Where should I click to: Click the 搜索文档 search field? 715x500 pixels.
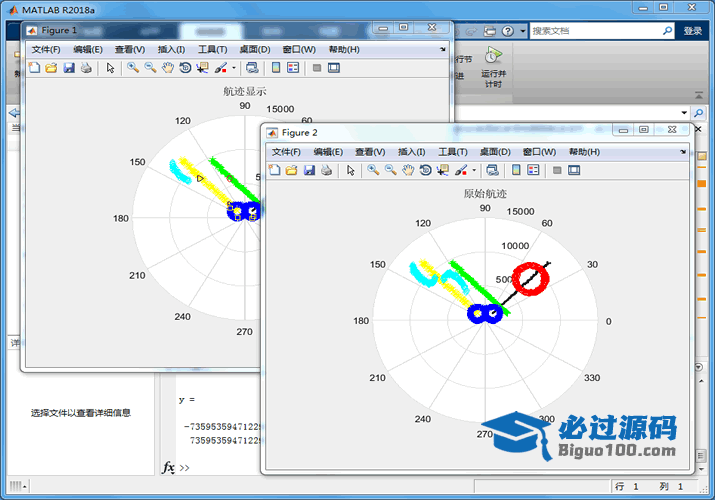click(595, 31)
